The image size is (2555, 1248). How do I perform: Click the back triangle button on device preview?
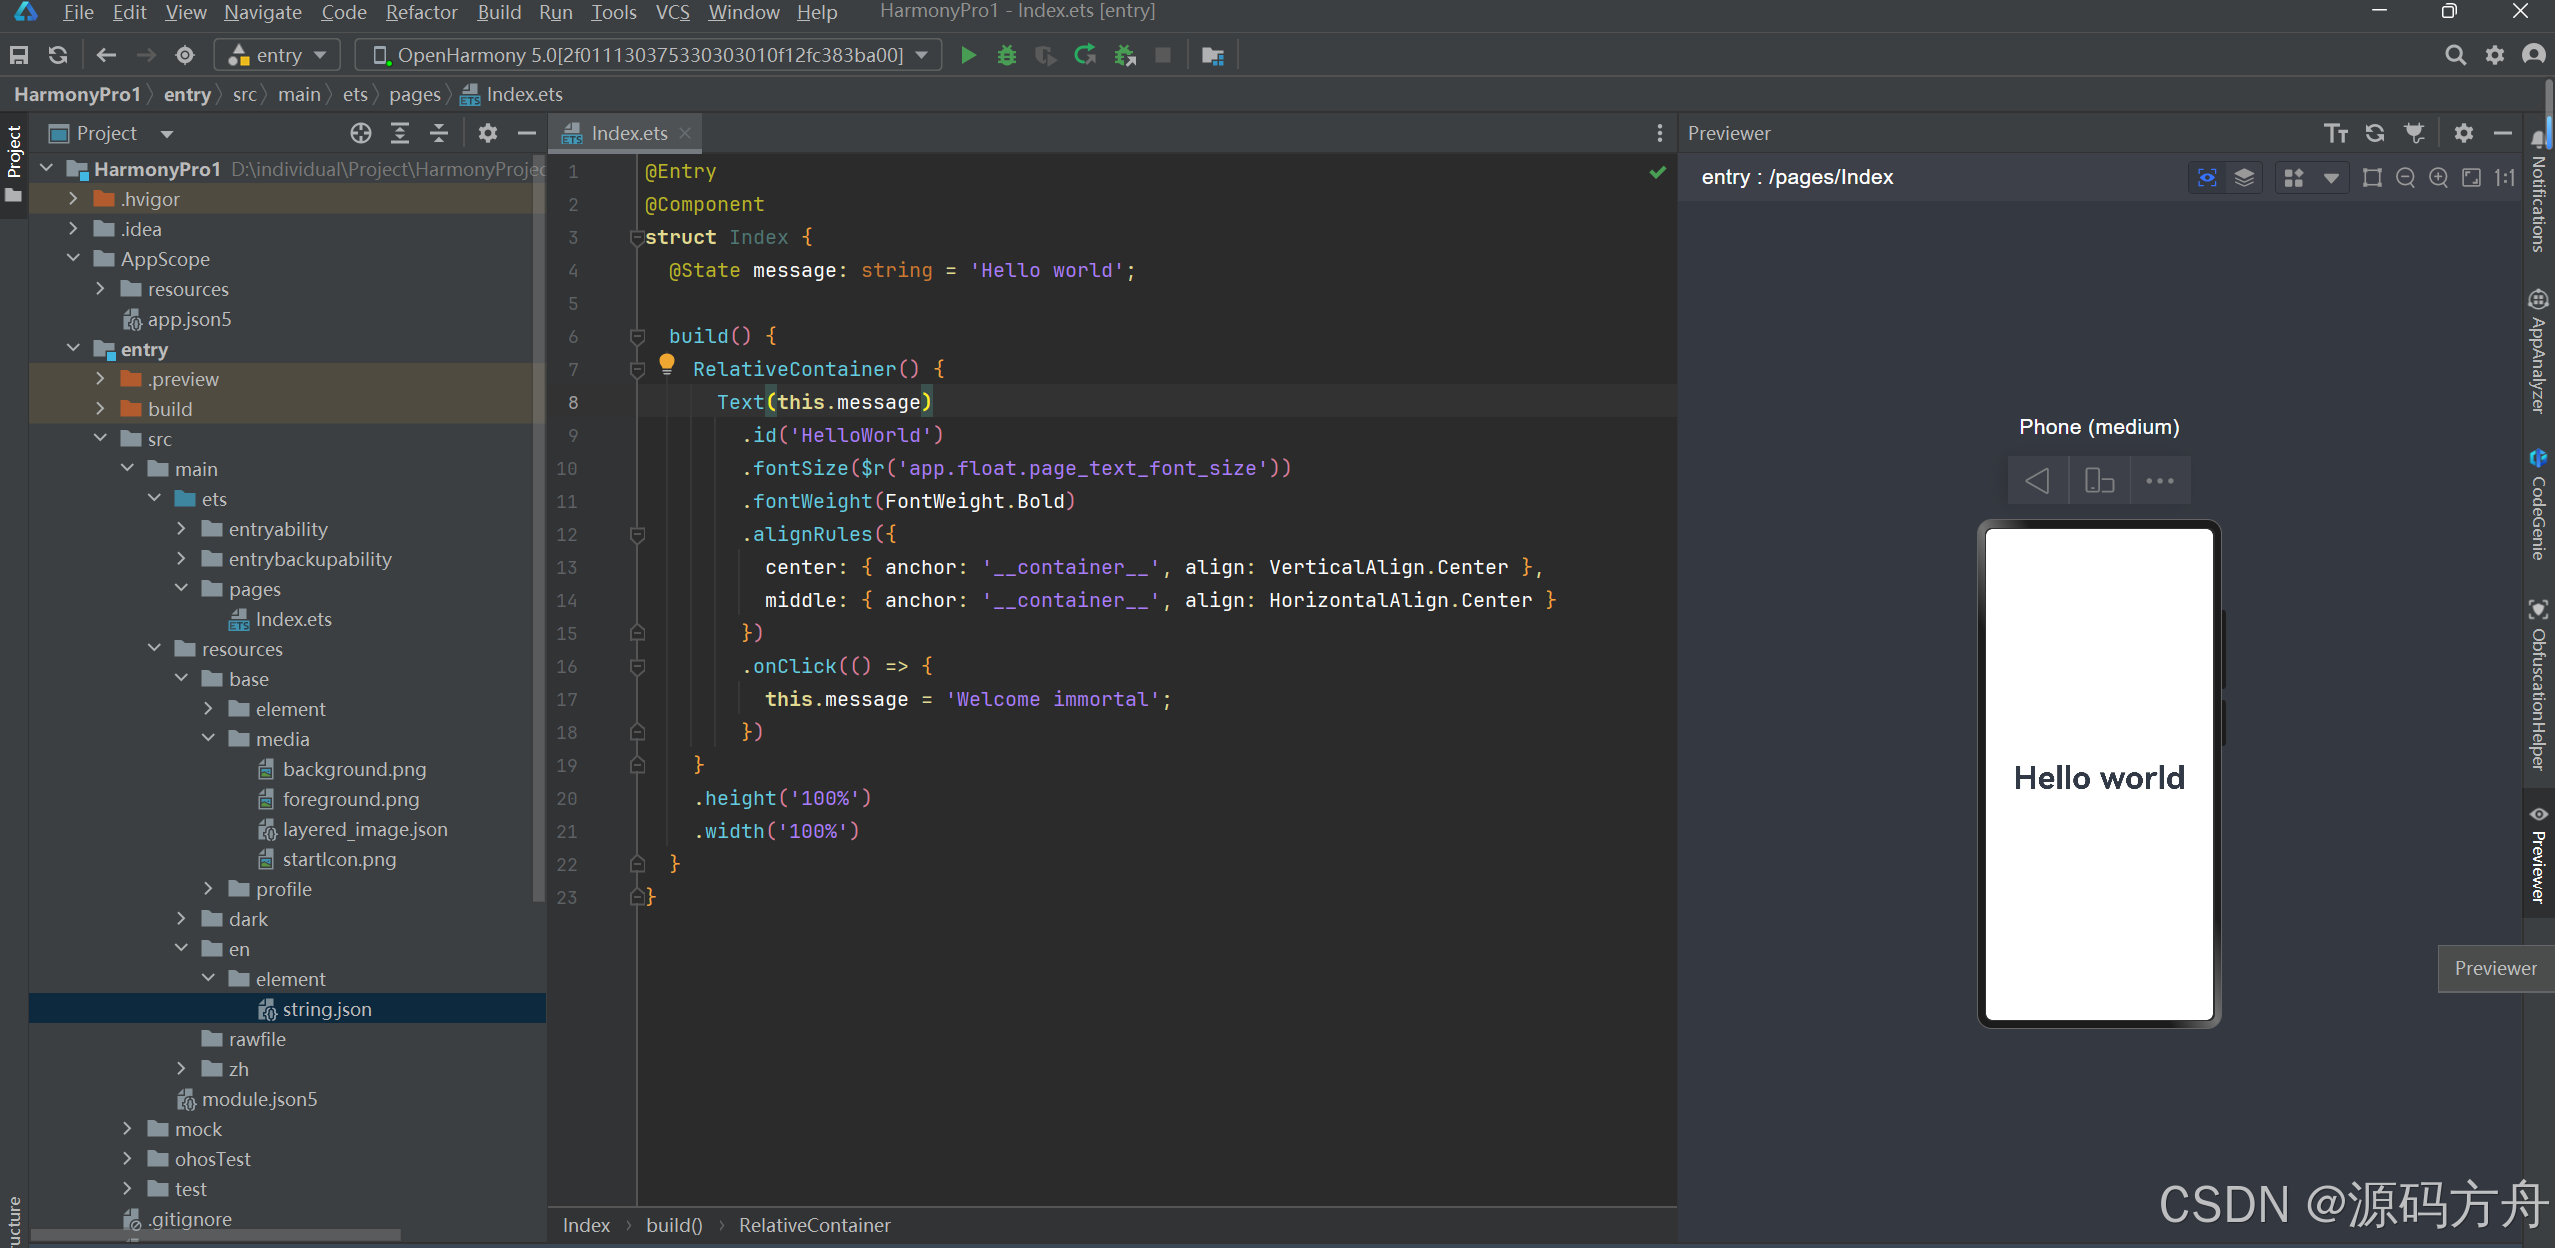(x=2037, y=481)
